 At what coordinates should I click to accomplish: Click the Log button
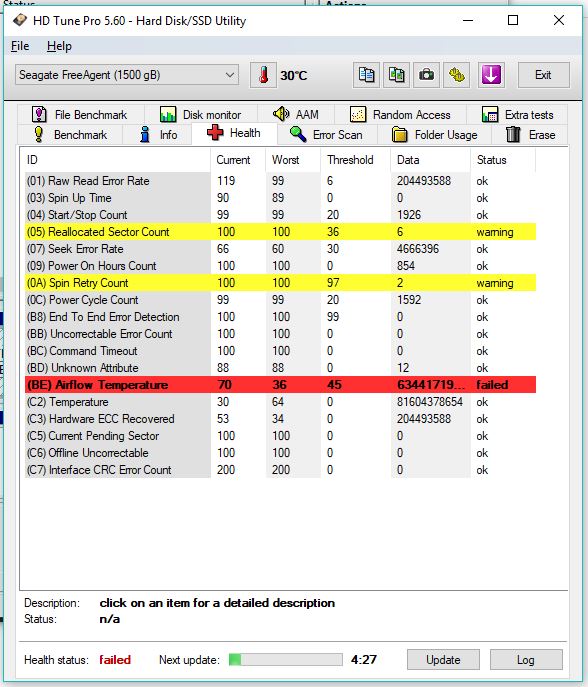pyautogui.click(x=526, y=659)
